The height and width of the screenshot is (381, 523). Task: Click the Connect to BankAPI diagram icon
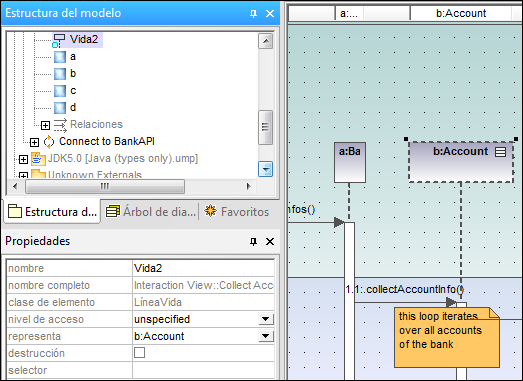[x=49, y=142]
